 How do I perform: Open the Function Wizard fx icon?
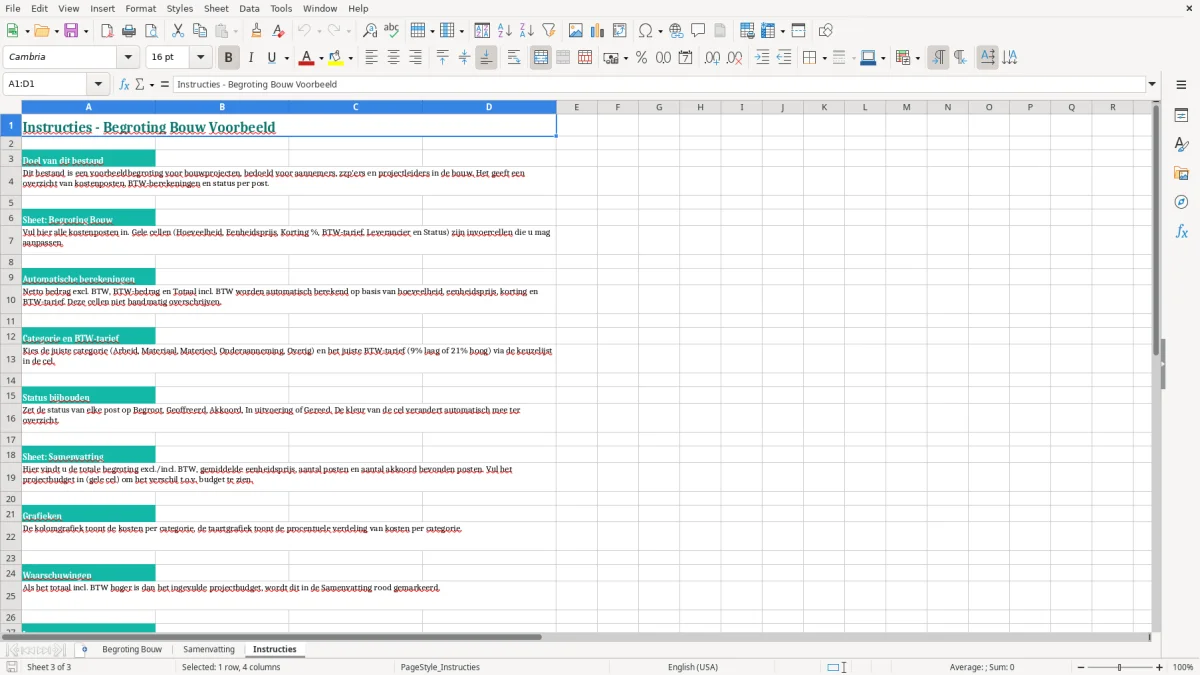point(125,84)
